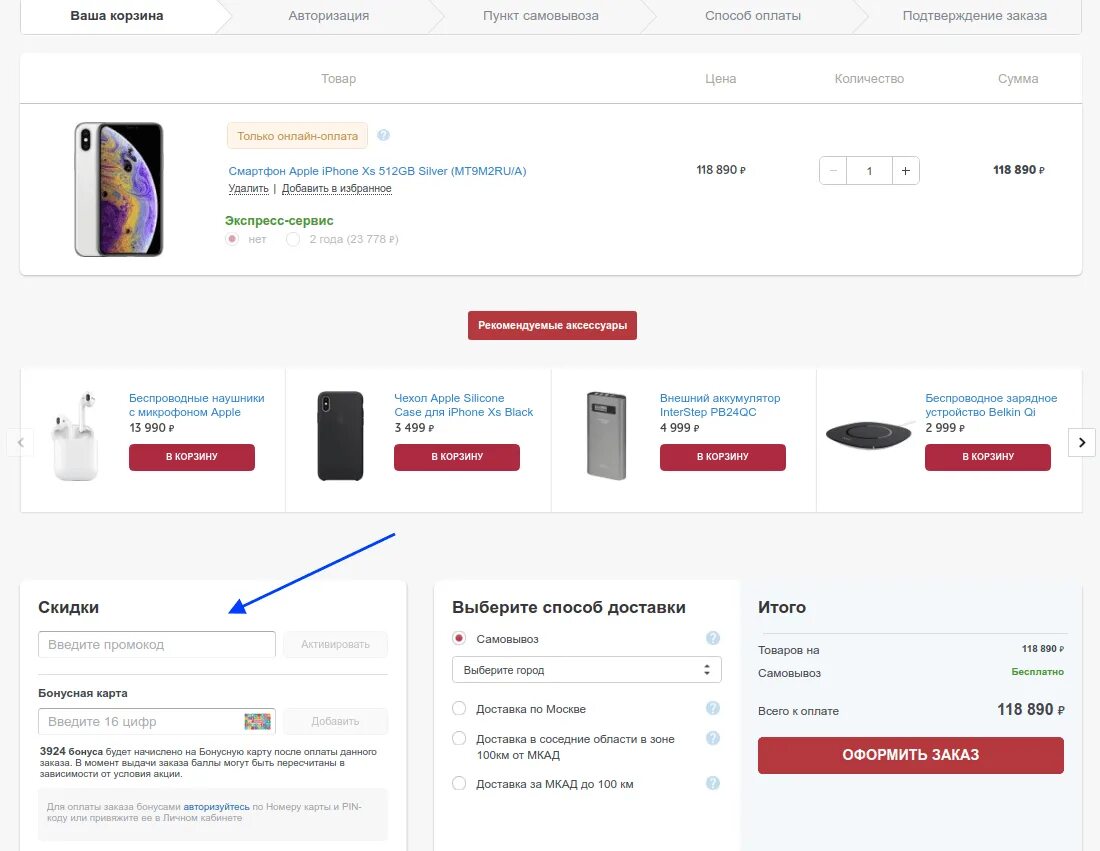Click the InterStep power bank thumbnail
The height and width of the screenshot is (851, 1100).
(x=606, y=436)
